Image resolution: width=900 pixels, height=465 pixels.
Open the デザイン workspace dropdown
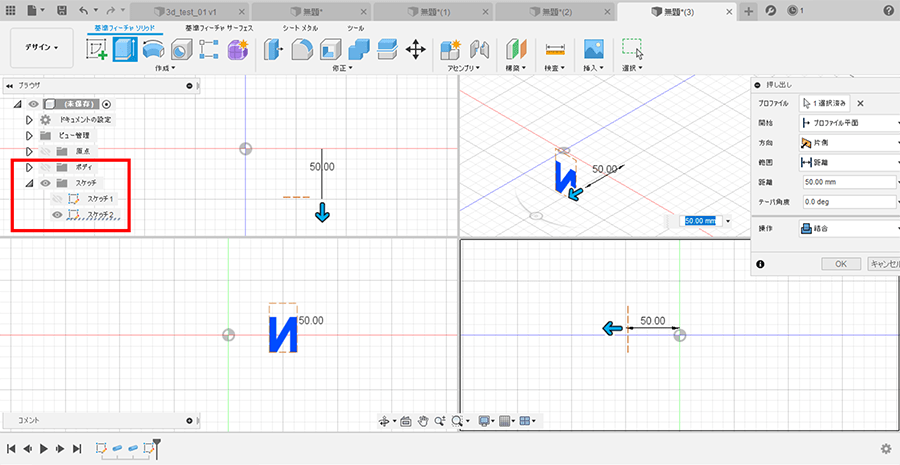[x=41, y=47]
